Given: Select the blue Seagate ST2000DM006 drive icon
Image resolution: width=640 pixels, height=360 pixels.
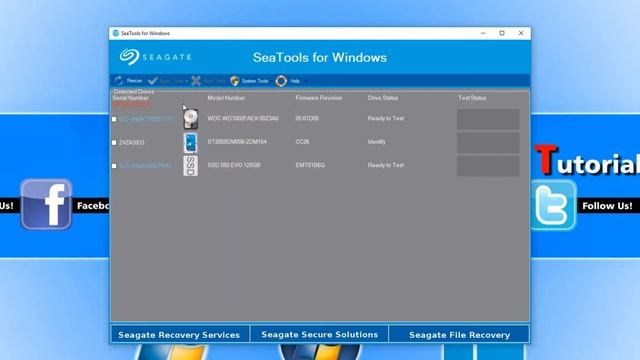Looking at the screenshot, I should pyautogui.click(x=191, y=142).
